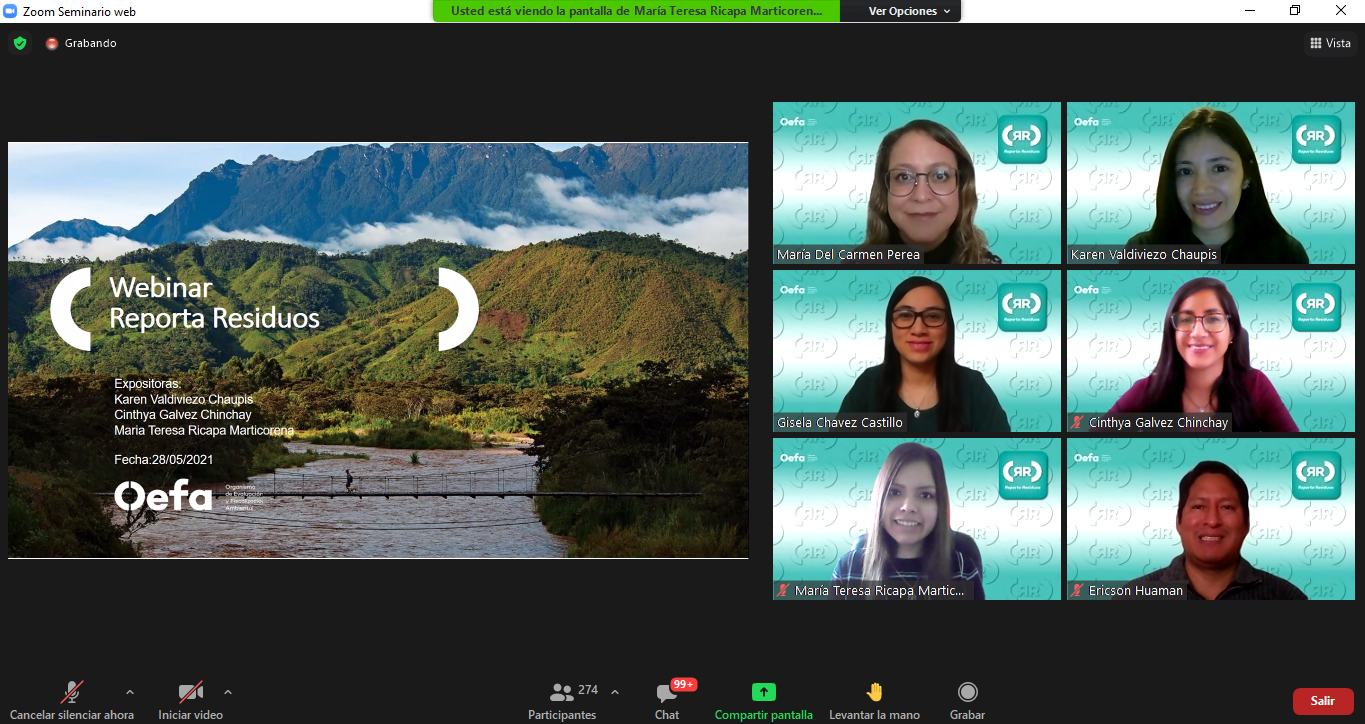
Task: Click 'Maria Teresa Ricapa Marticorena' on the slide
Action: point(204,430)
